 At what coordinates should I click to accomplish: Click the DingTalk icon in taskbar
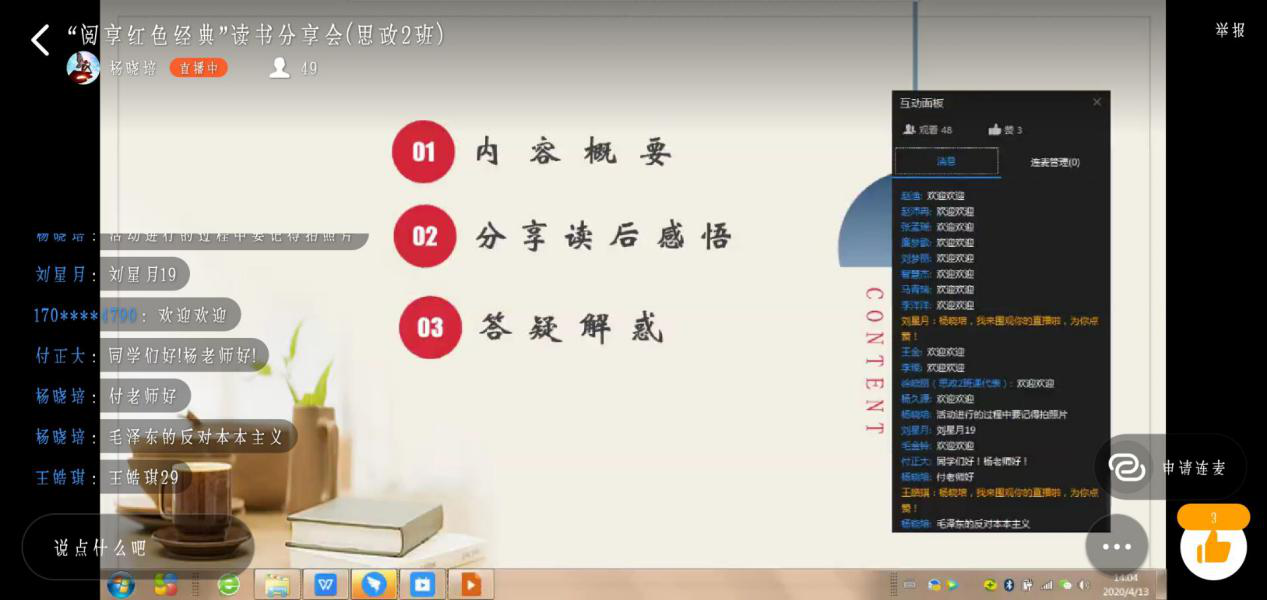[x=374, y=584]
